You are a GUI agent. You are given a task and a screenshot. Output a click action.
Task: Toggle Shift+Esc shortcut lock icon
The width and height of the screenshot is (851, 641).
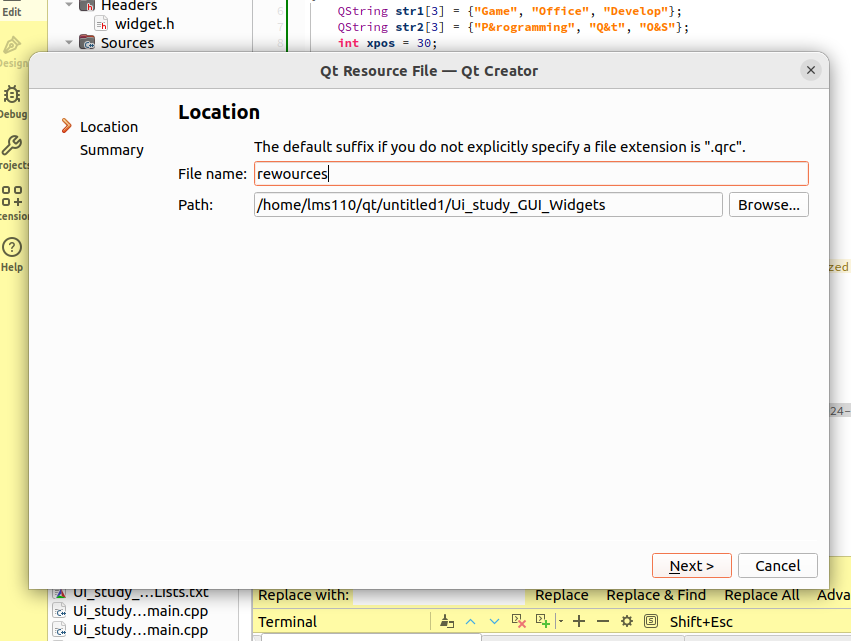(651, 621)
